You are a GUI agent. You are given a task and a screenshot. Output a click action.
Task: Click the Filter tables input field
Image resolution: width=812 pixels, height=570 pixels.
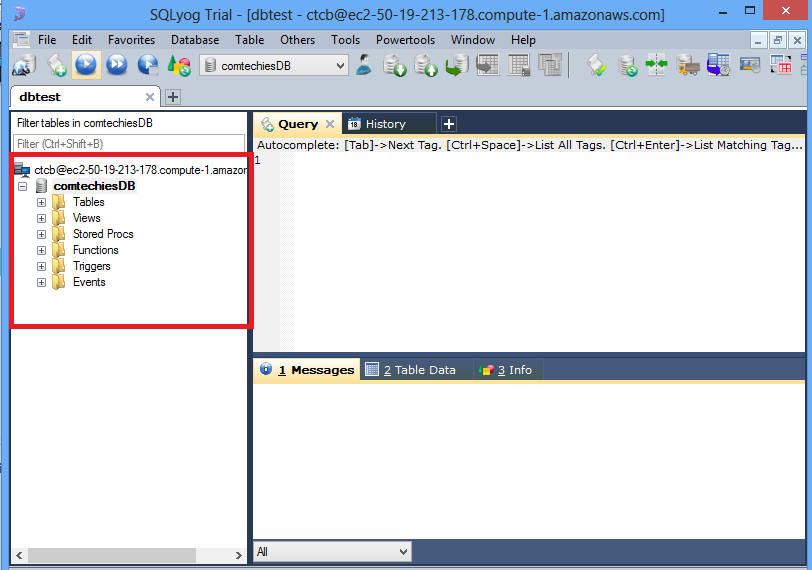(x=129, y=143)
